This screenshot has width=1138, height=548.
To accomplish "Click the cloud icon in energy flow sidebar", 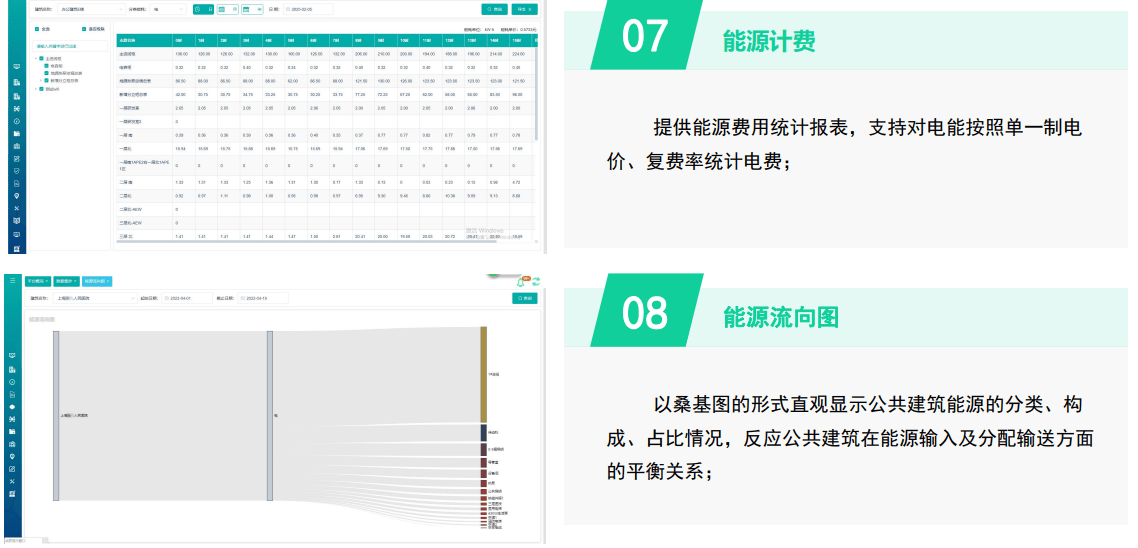I will click(12, 407).
